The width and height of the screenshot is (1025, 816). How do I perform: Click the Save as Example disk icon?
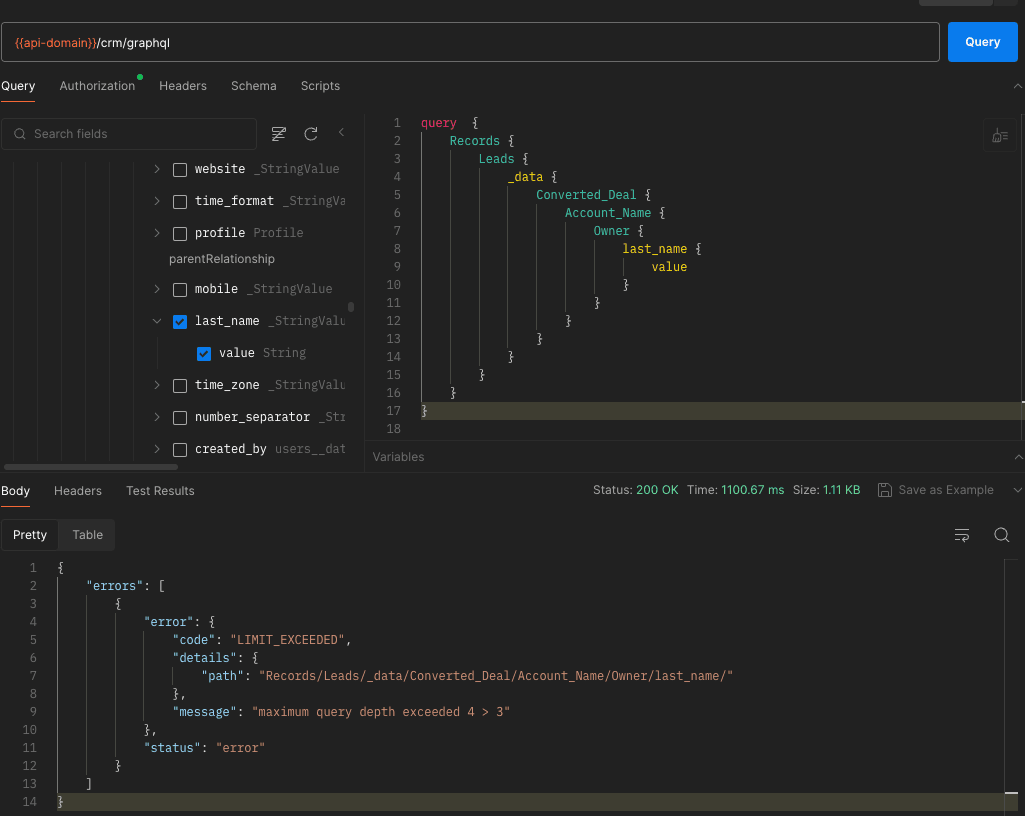(884, 490)
